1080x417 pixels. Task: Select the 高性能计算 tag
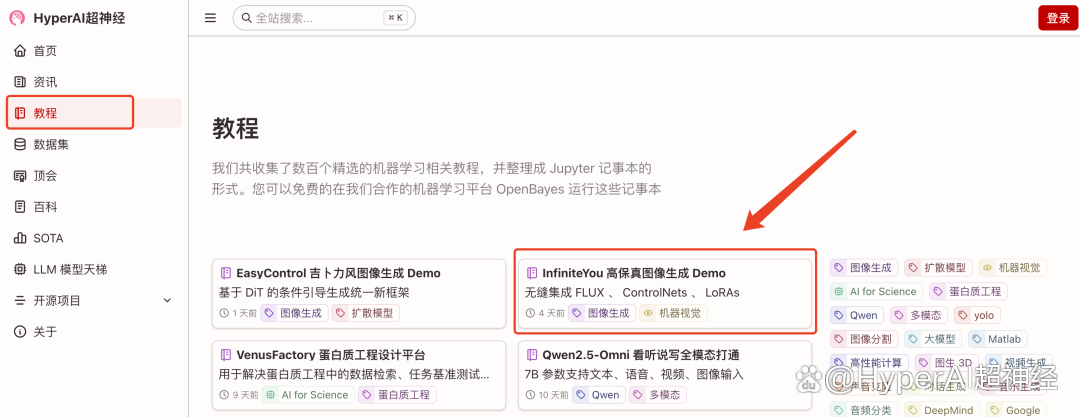(869, 363)
